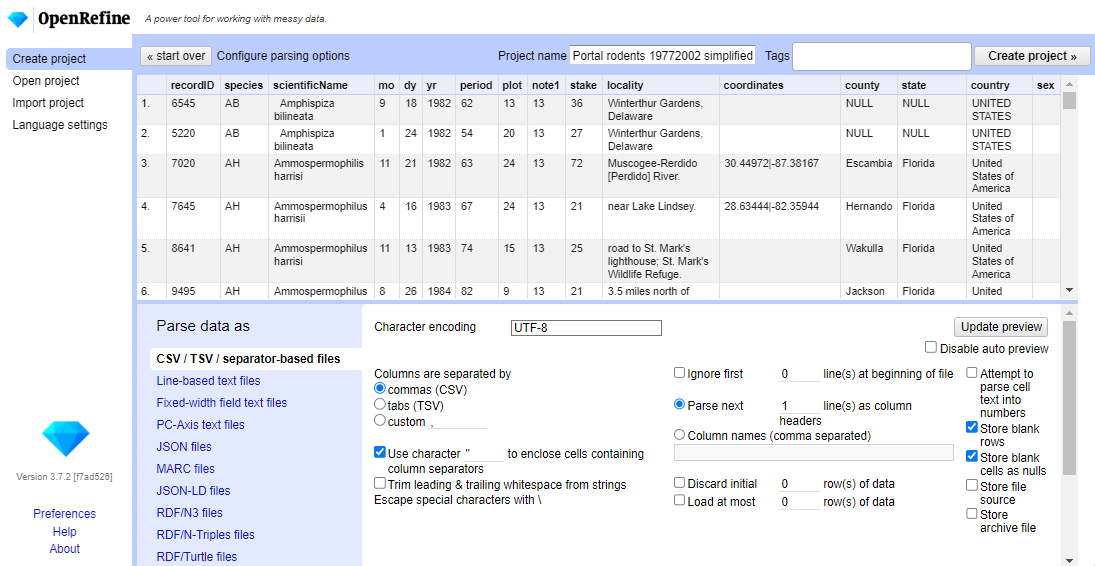Switch to Import project tab
Screen dimensions: 1095x566
pyautogui.click(x=48, y=103)
